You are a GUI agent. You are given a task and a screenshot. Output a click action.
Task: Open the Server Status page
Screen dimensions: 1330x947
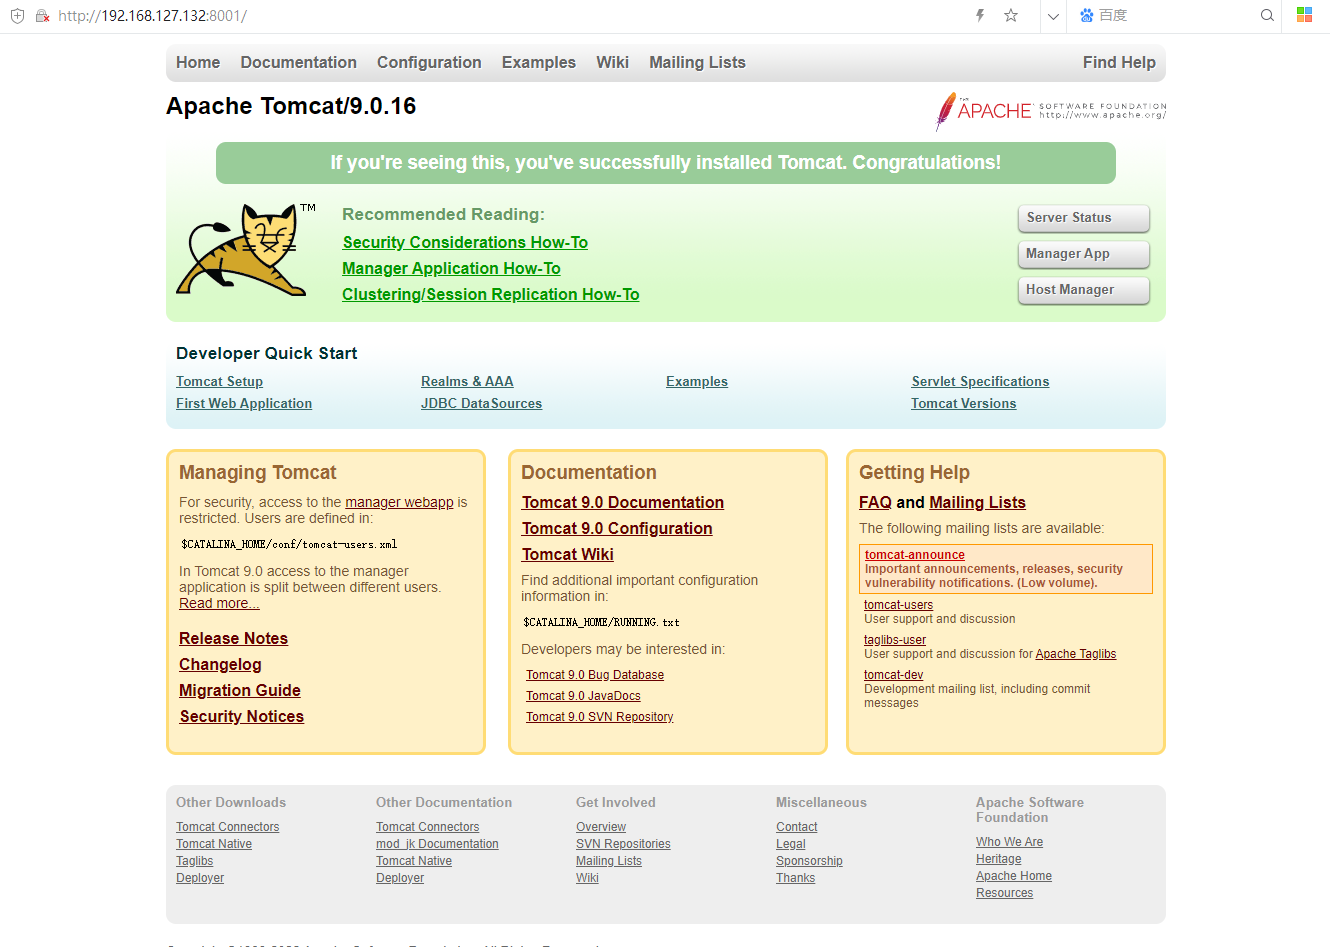(x=1083, y=218)
